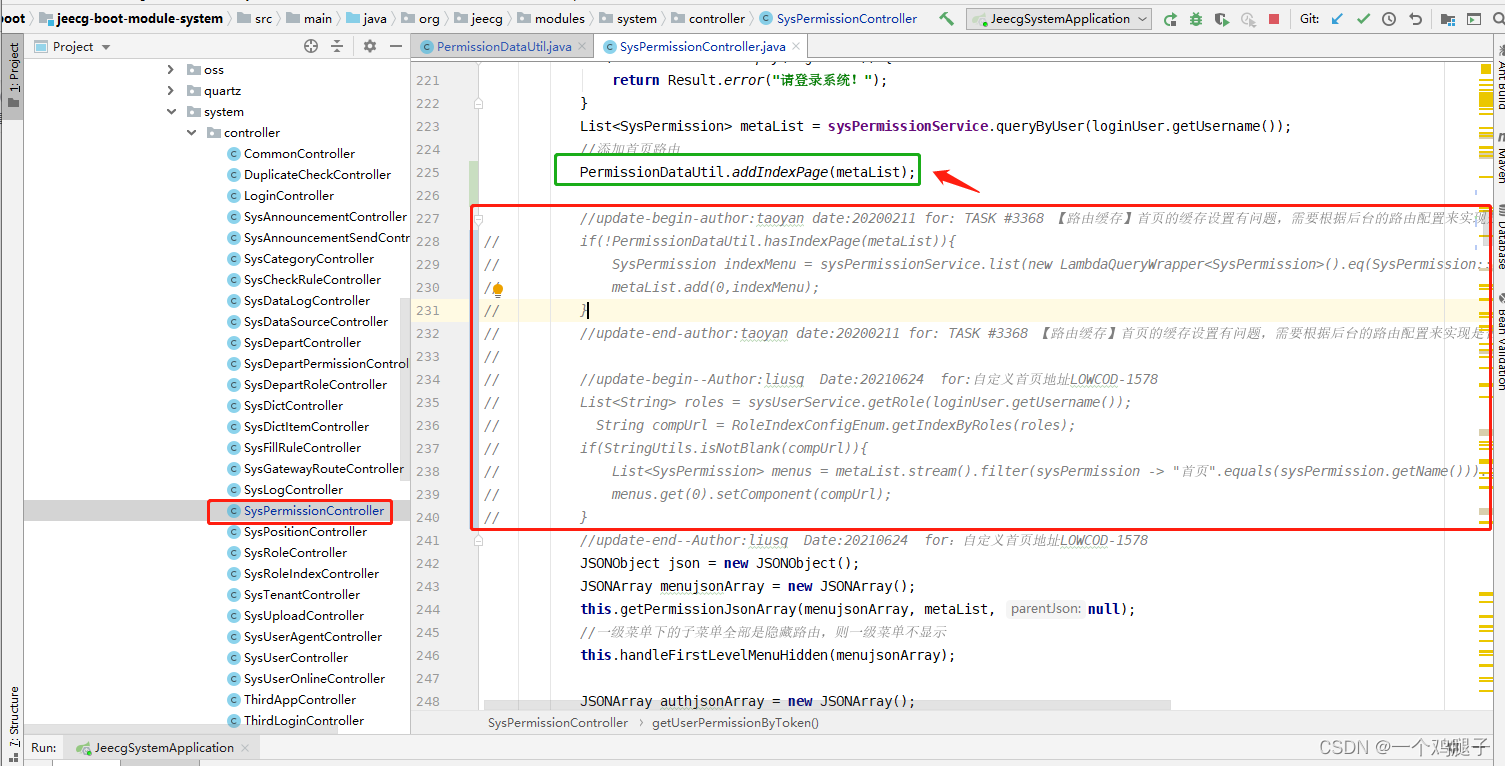Image resolution: width=1505 pixels, height=766 pixels.
Task: Select SysPermissionController in the project tree
Action: click(314, 511)
